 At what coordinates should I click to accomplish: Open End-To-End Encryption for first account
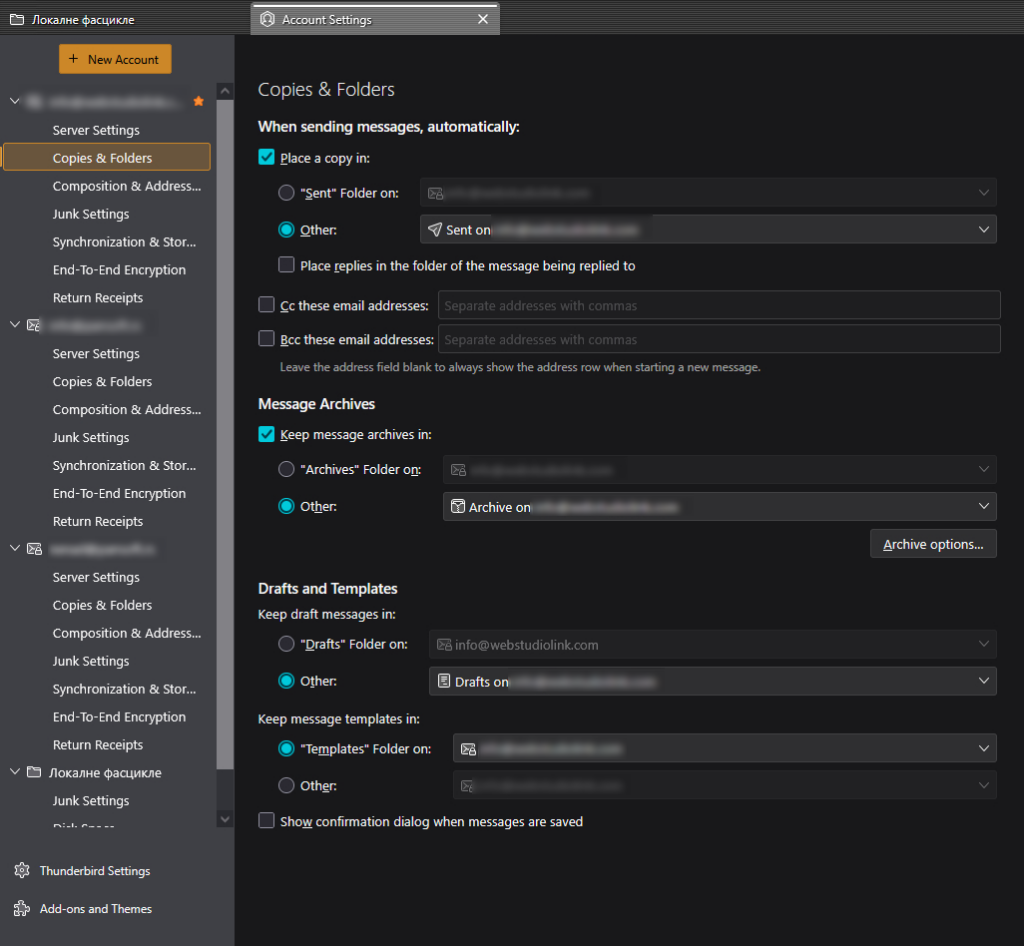pyautogui.click(x=119, y=270)
